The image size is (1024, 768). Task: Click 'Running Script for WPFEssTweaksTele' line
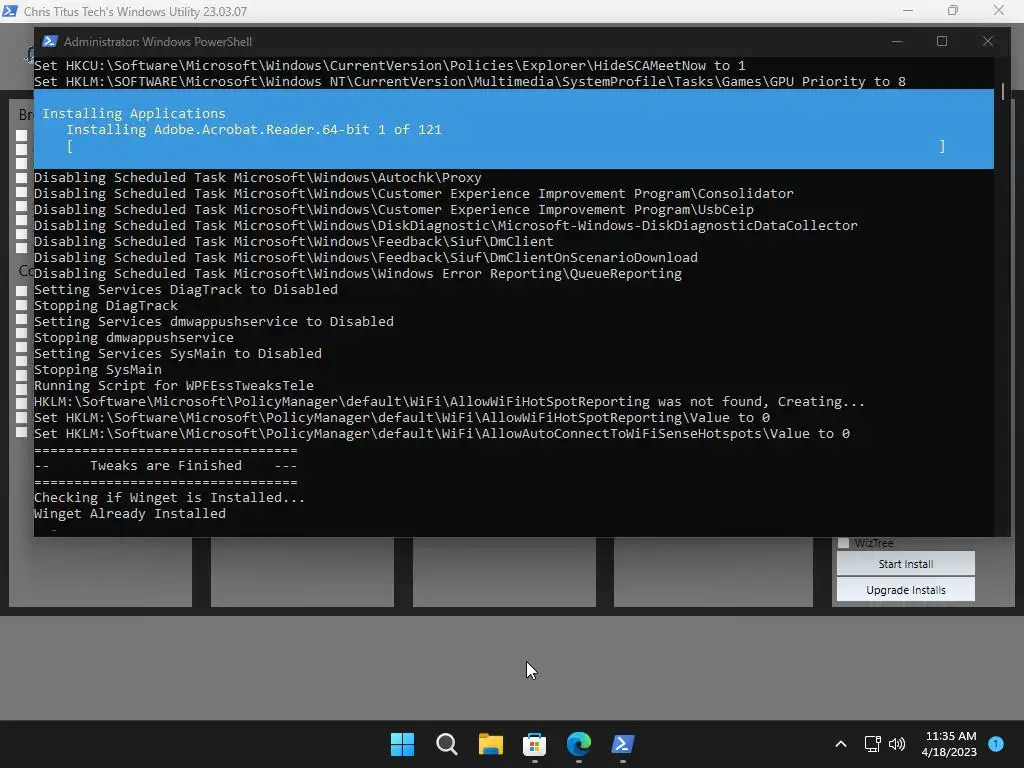point(174,385)
